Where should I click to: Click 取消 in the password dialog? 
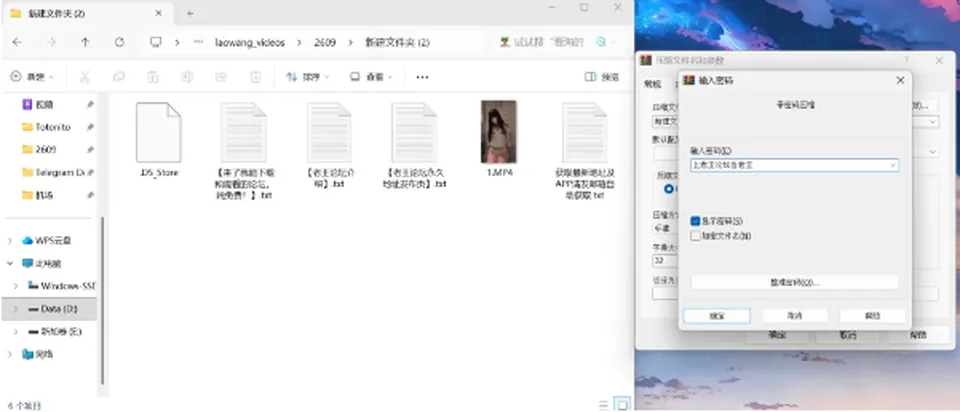click(794, 316)
